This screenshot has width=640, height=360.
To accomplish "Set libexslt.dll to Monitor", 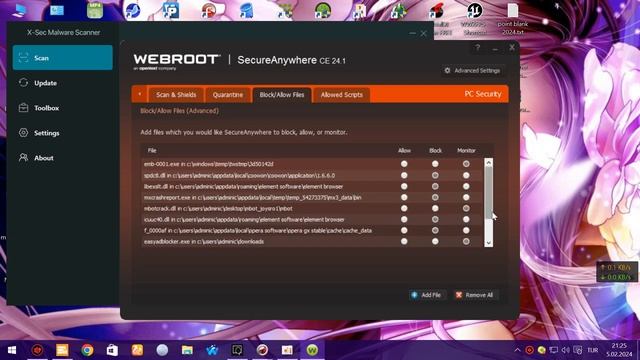I will (x=466, y=186).
